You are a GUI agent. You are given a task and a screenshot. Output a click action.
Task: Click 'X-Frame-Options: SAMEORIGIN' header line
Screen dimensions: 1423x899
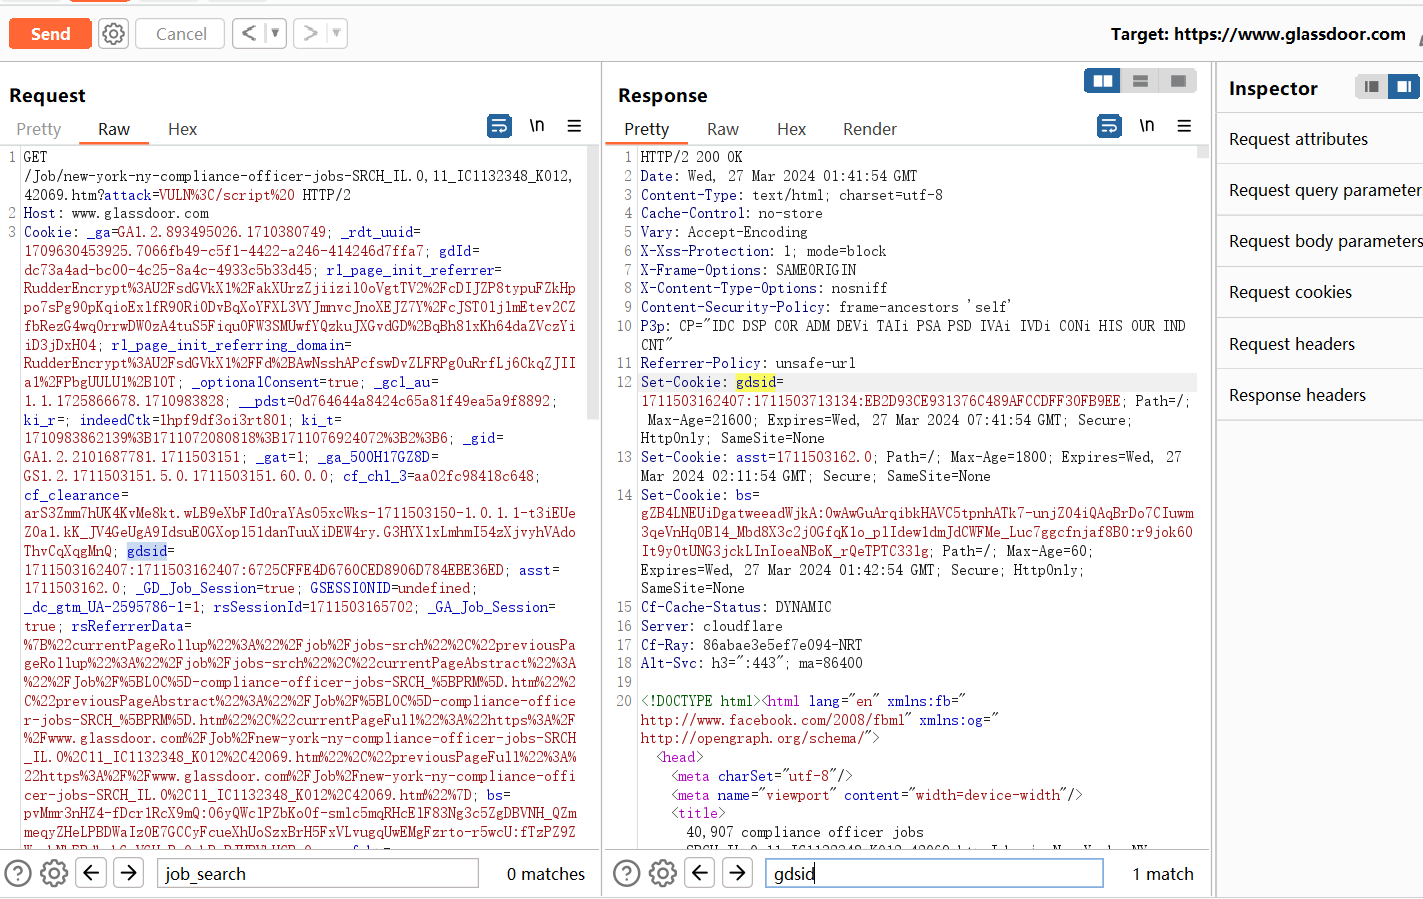pos(748,270)
